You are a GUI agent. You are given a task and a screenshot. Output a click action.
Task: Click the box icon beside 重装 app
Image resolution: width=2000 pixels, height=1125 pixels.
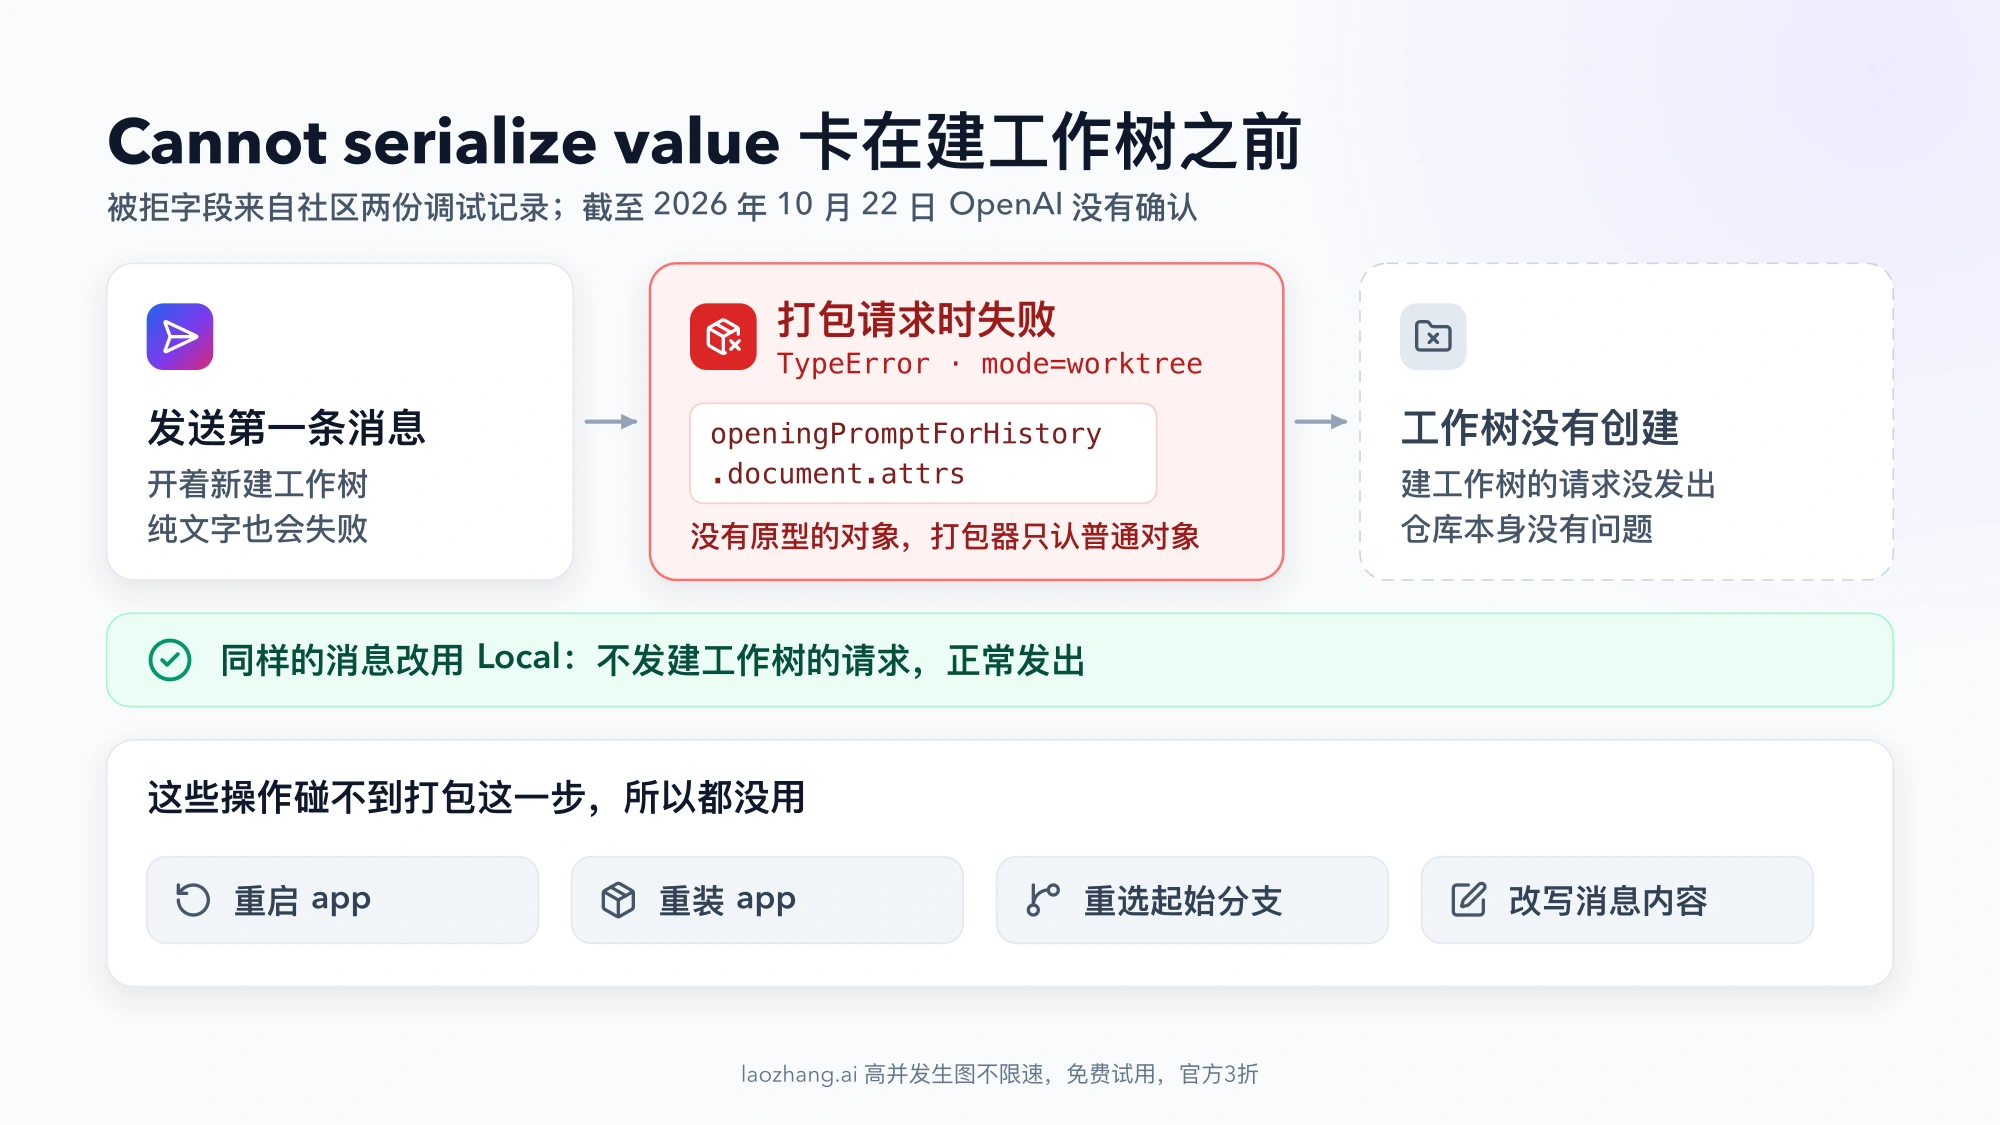click(x=618, y=900)
